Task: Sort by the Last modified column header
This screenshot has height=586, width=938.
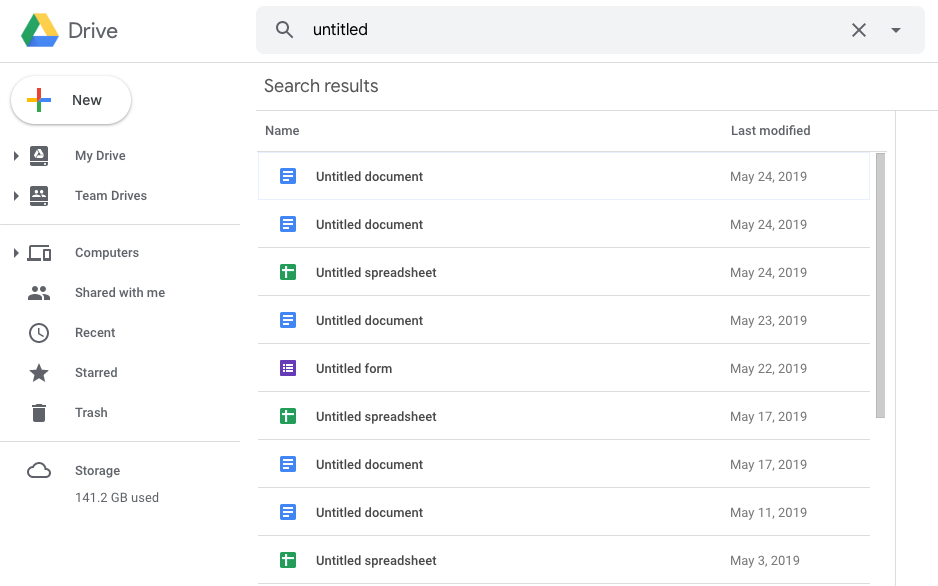Action: click(x=770, y=131)
